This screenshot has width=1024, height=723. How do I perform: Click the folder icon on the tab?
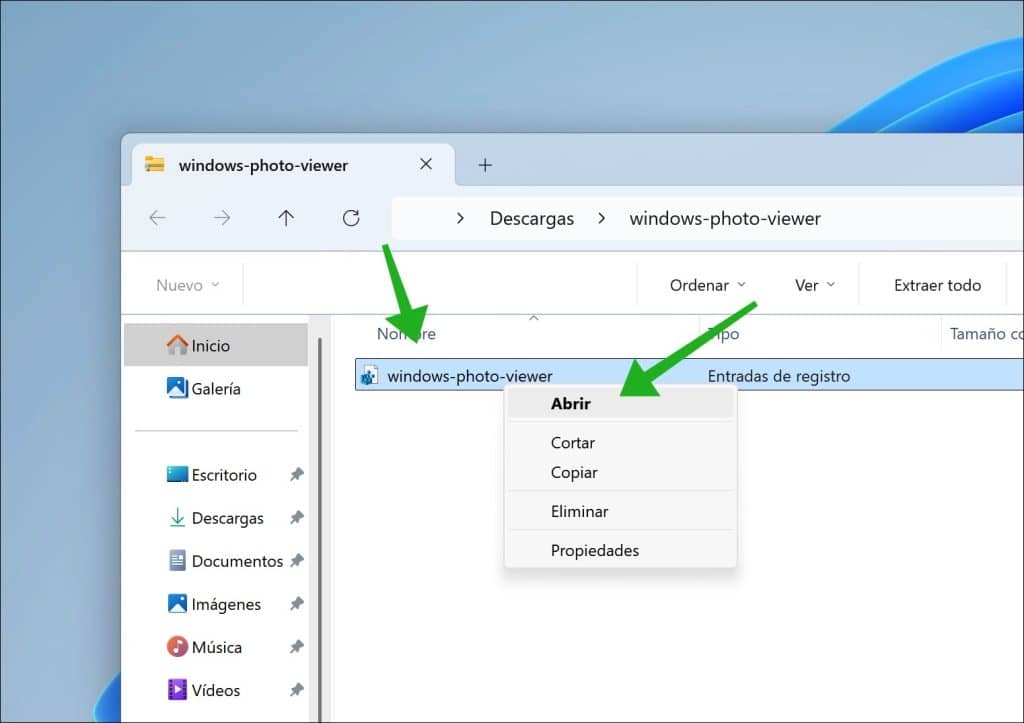coord(155,164)
